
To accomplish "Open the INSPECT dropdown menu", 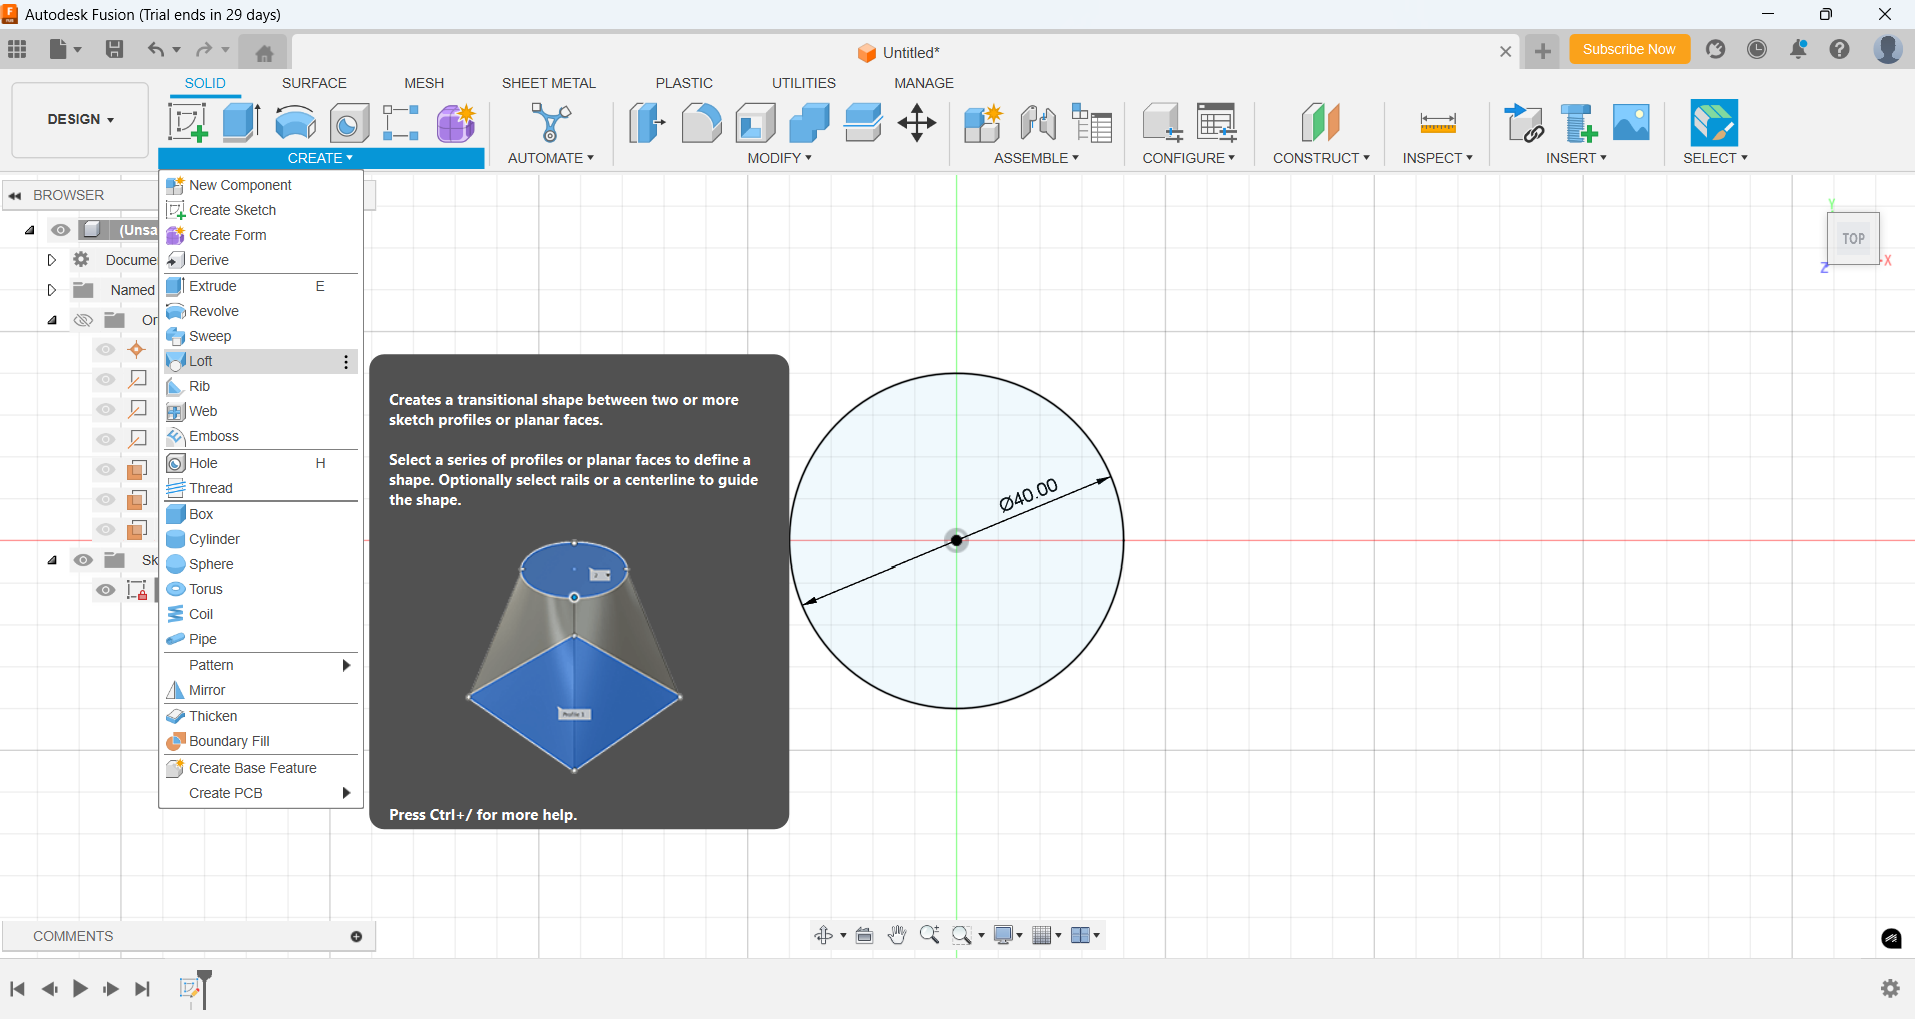I will pos(1437,158).
